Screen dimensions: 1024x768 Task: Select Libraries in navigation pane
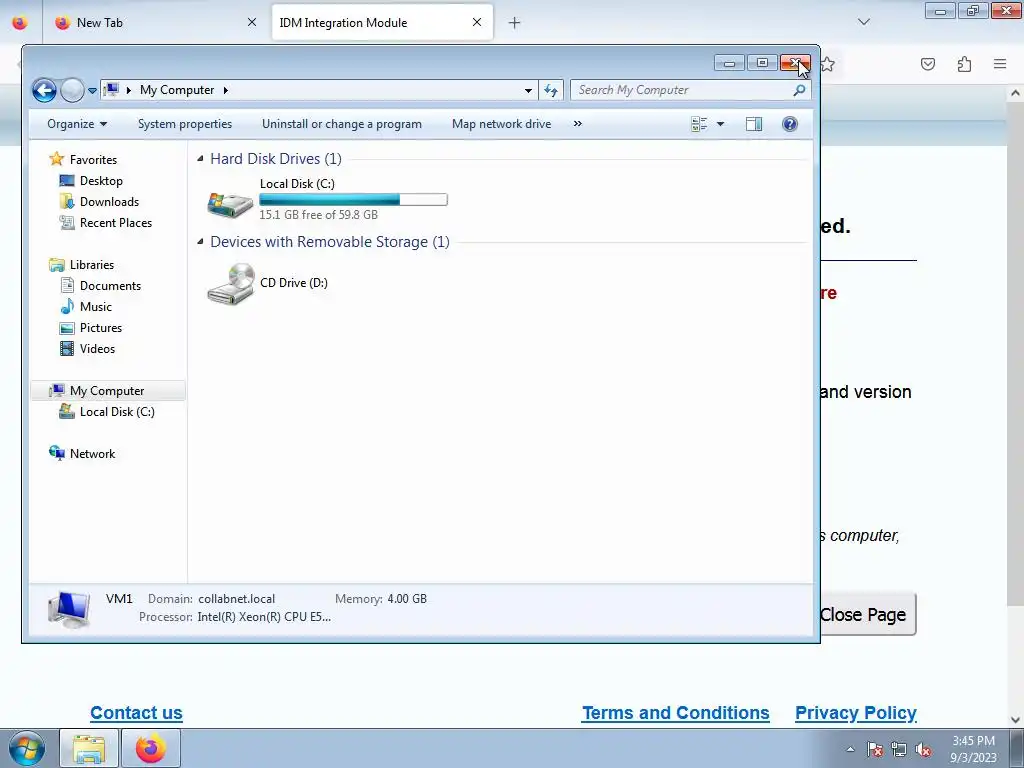(91, 264)
